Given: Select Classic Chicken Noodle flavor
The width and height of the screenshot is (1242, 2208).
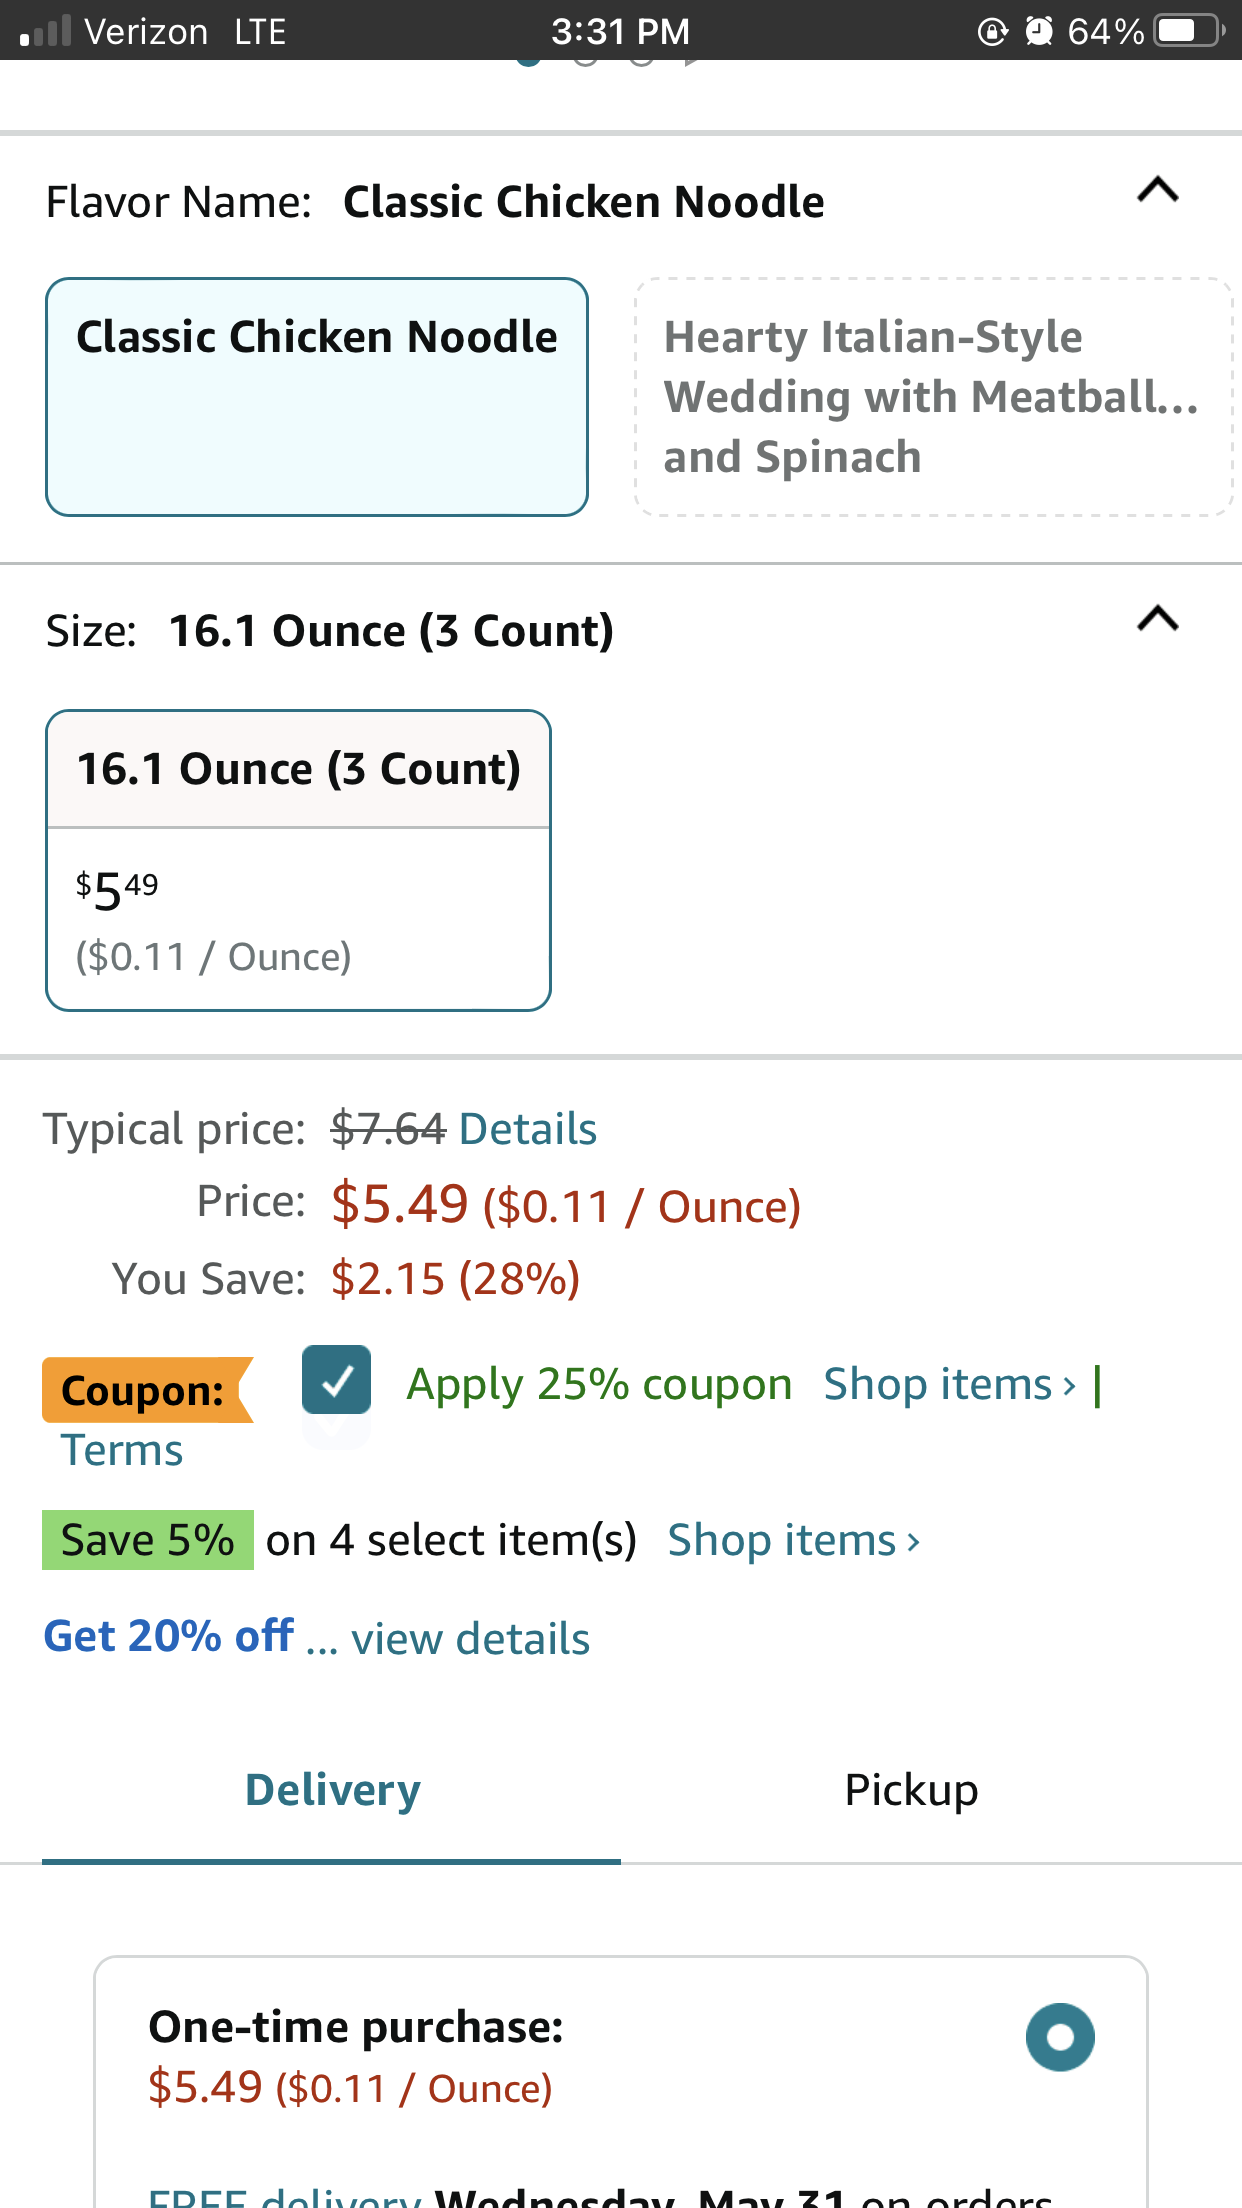Looking at the screenshot, I should pyautogui.click(x=316, y=396).
